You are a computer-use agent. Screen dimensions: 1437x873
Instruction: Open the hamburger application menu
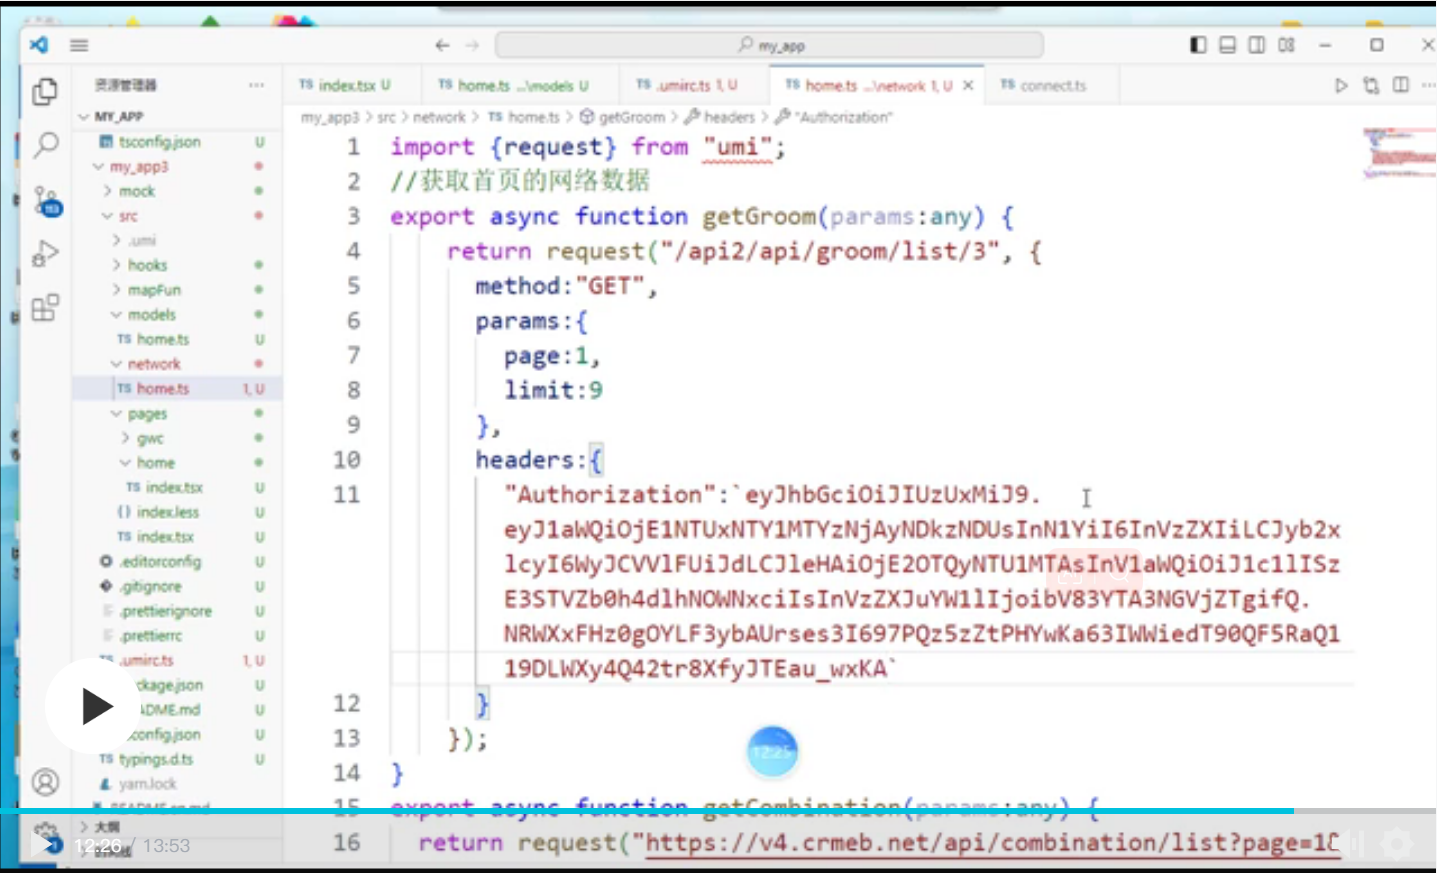click(x=79, y=45)
